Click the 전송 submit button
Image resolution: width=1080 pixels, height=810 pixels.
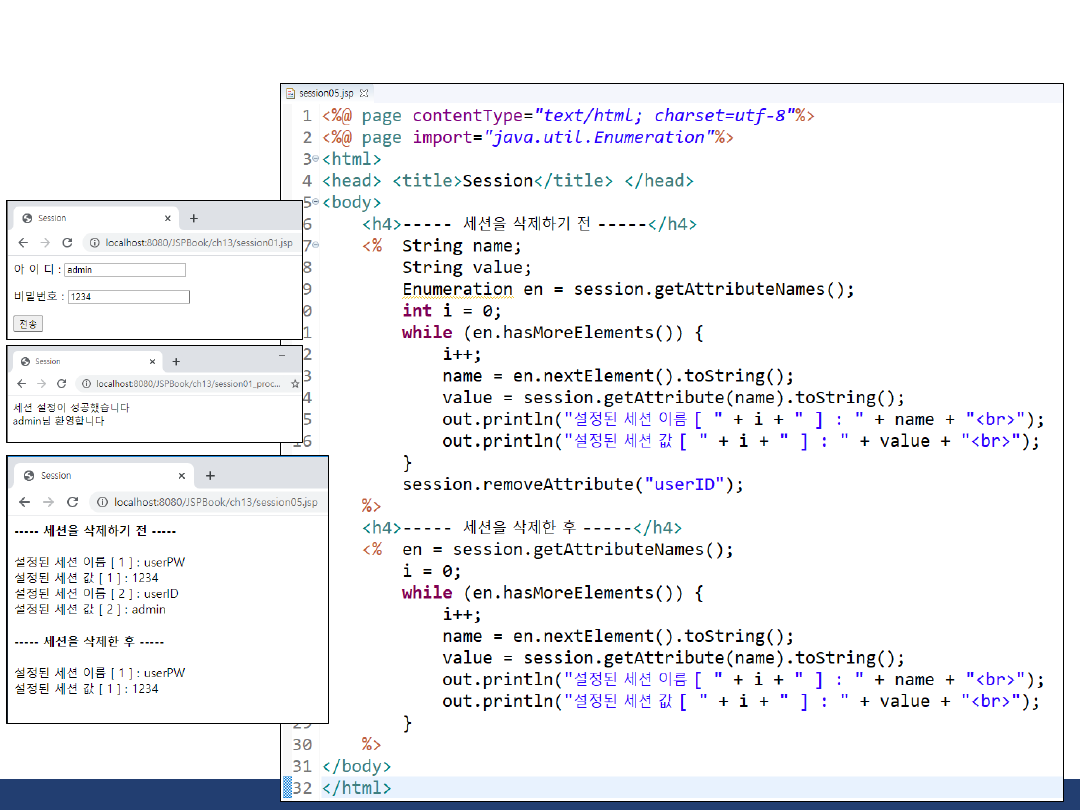click(28, 324)
